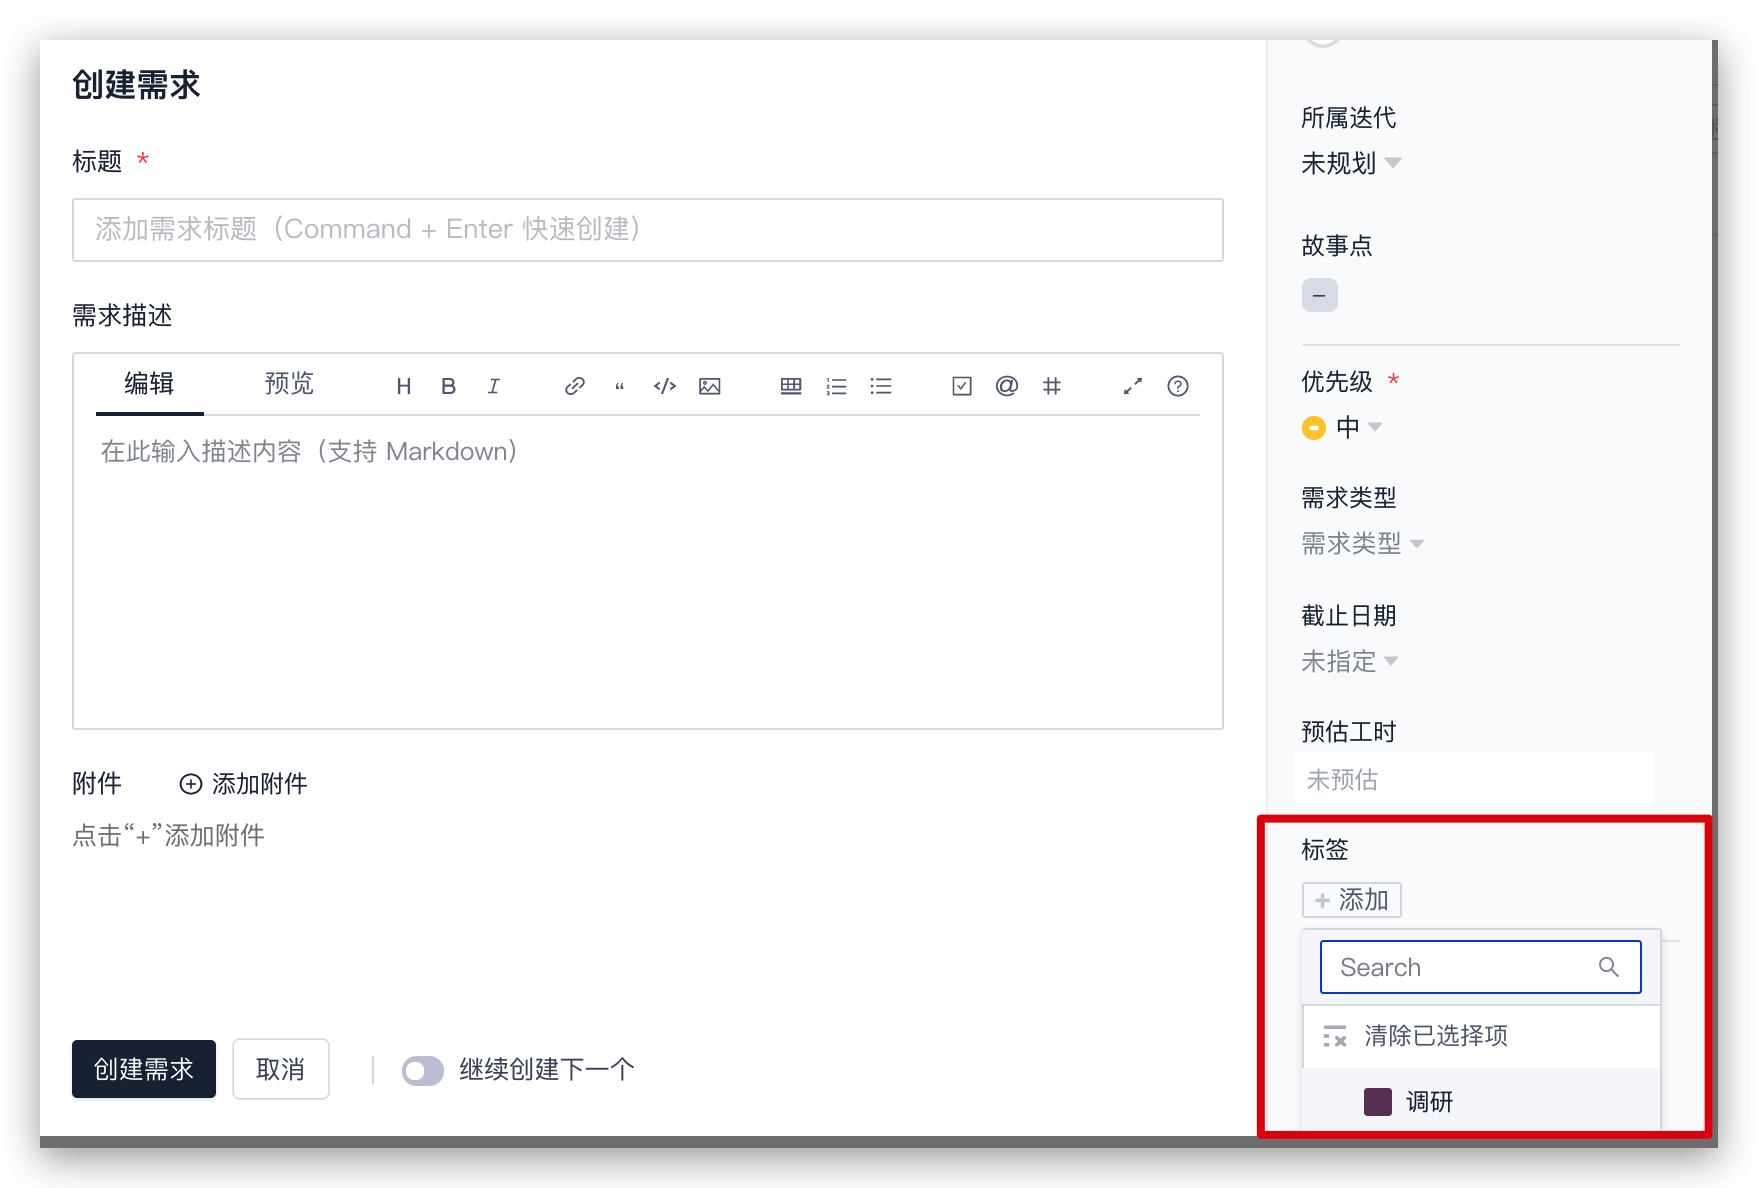Insert a task checkbox list item
This screenshot has width=1758, height=1188.
pyautogui.click(x=962, y=386)
